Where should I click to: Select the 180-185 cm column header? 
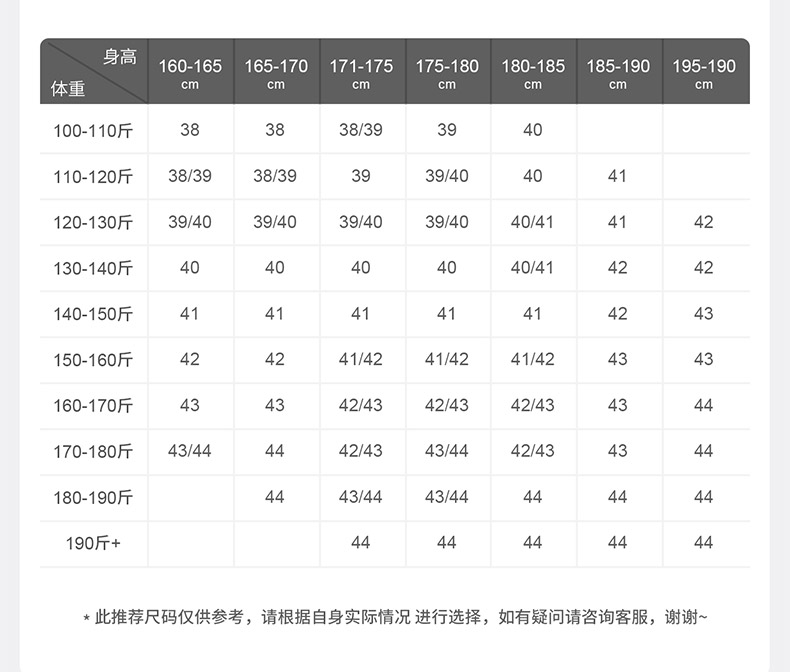(x=533, y=73)
